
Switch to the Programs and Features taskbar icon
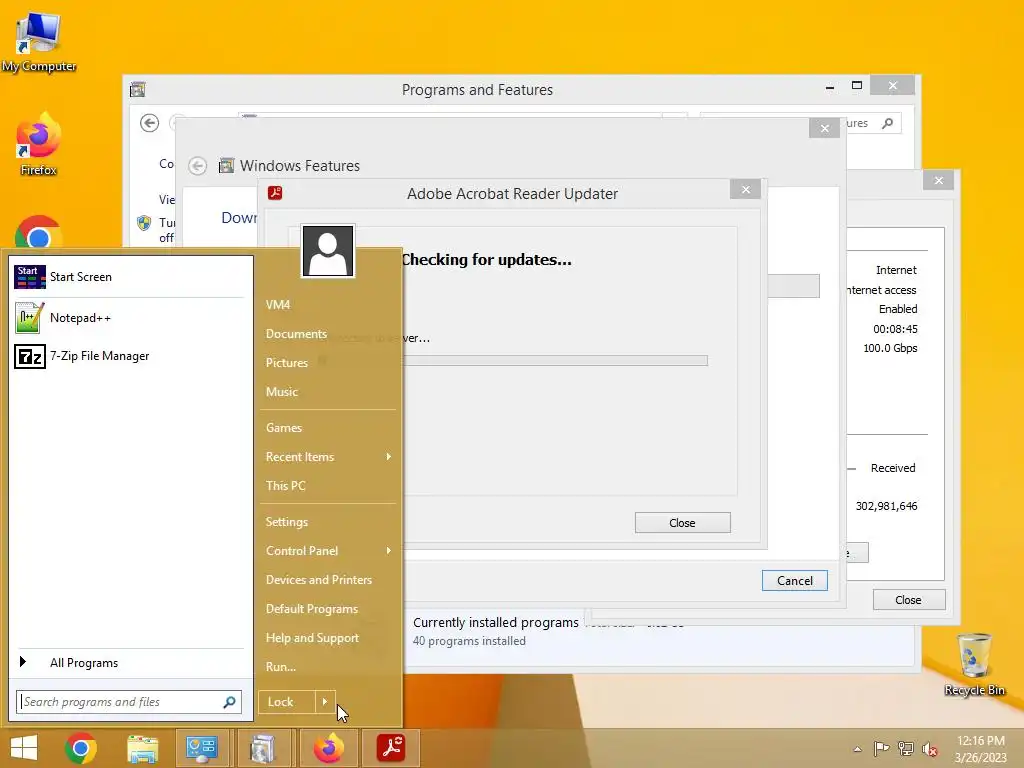[263, 748]
